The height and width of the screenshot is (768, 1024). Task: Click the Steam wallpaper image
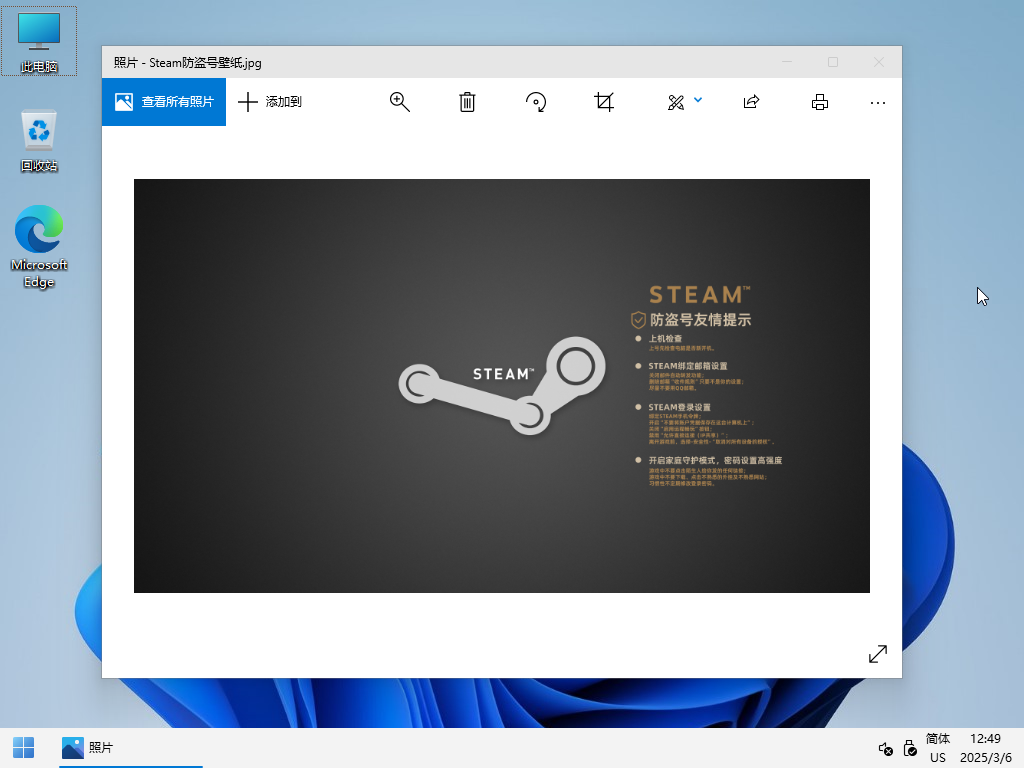click(501, 385)
